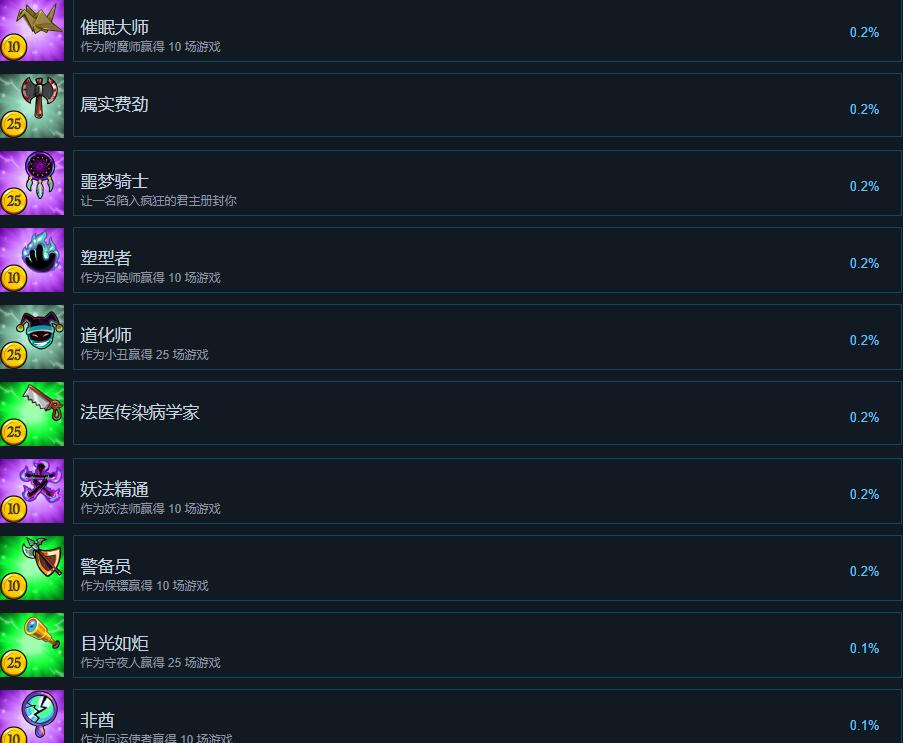Image resolution: width=903 pixels, height=743 pixels.
Task: Click the 0.1% rate beside 目光如炬
Action: (x=864, y=648)
